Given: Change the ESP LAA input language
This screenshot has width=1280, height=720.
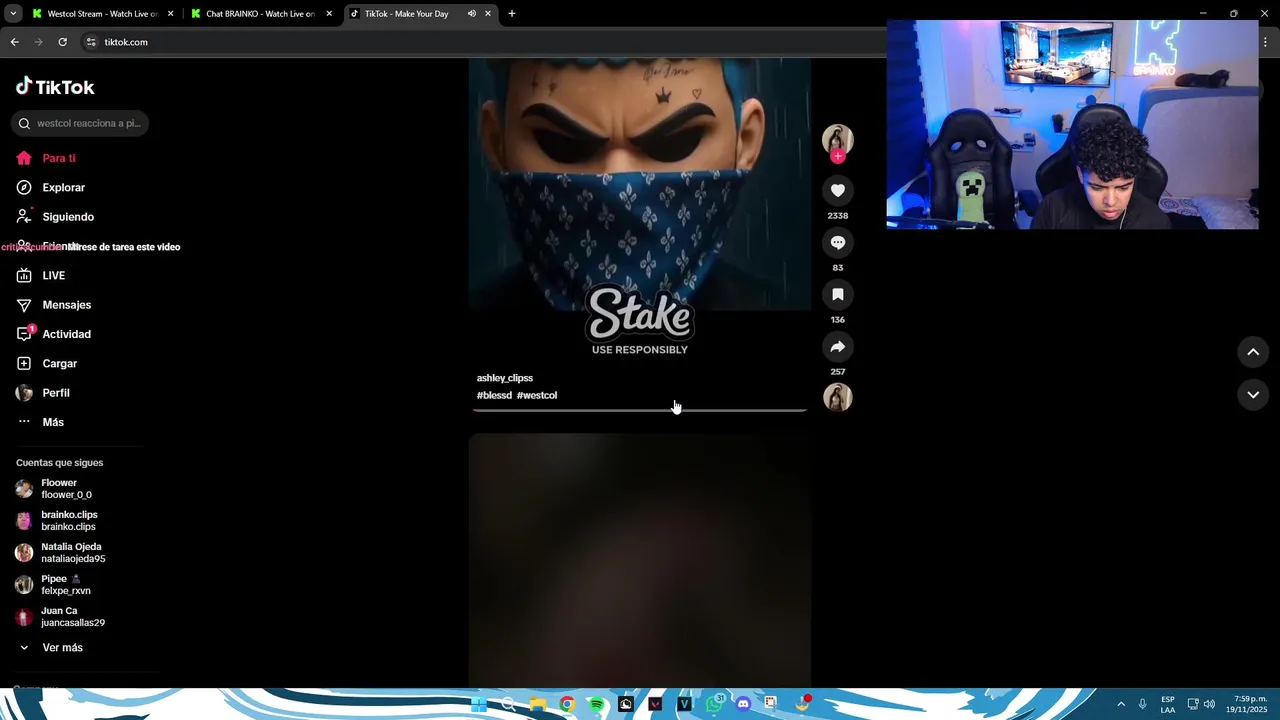Looking at the screenshot, I should pyautogui.click(x=1168, y=704).
